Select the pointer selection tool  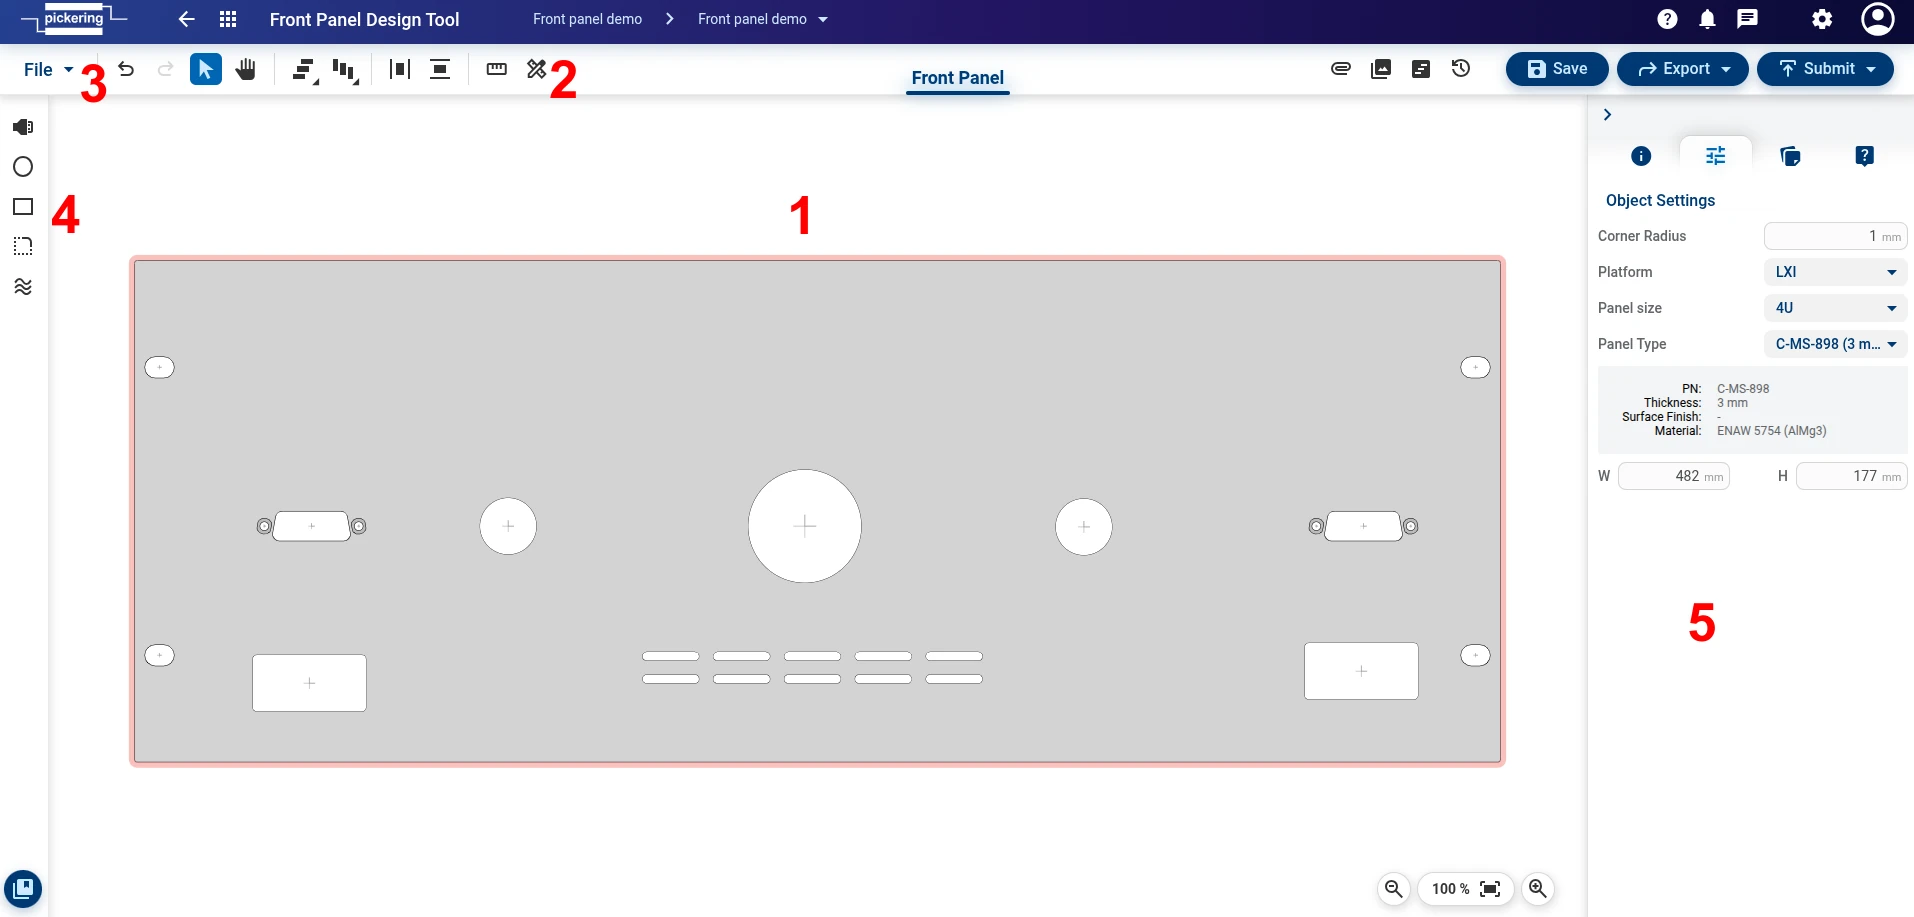[x=206, y=69]
